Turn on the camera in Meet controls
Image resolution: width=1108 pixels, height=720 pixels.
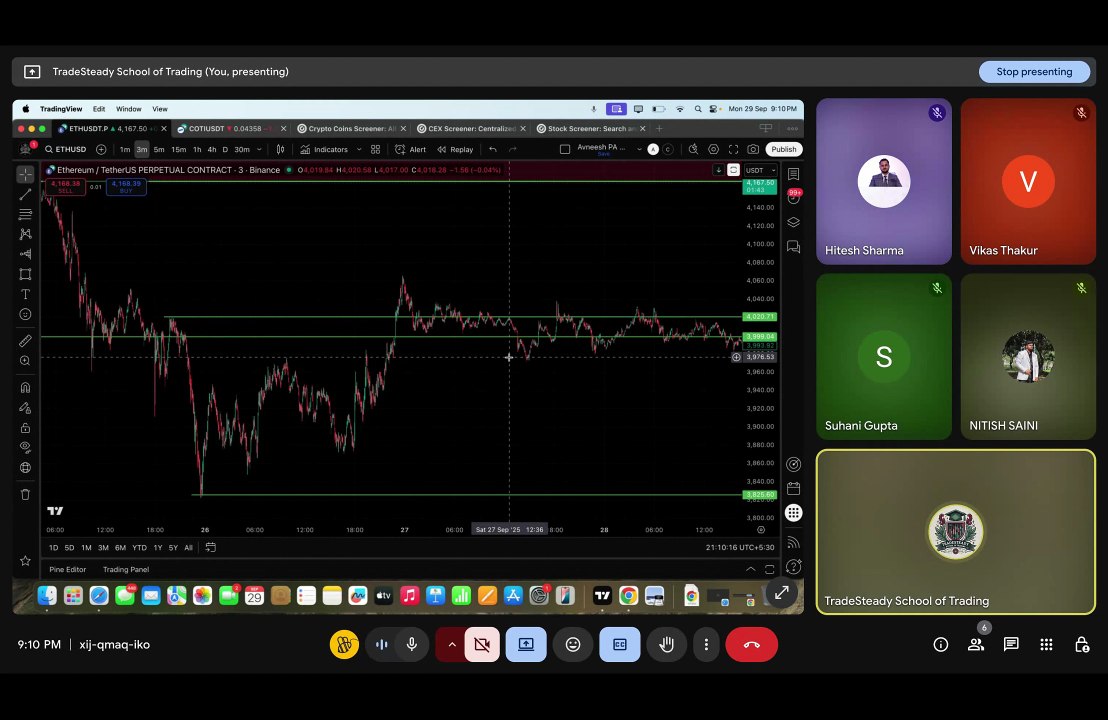[x=482, y=644]
